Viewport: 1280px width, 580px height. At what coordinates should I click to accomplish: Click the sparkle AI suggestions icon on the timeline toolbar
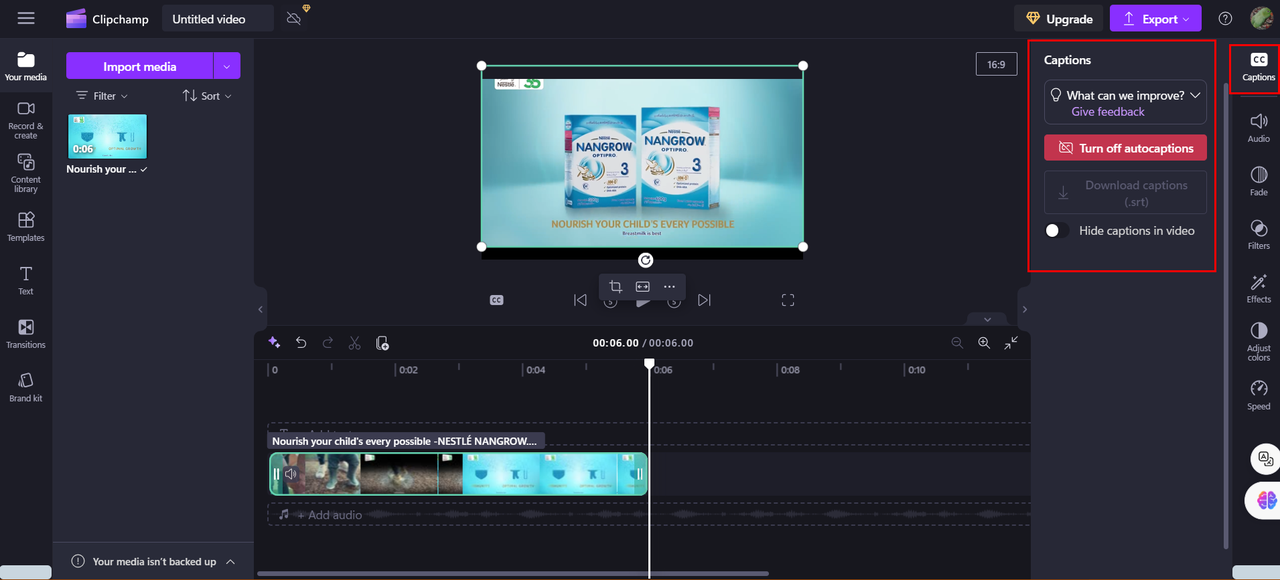coord(274,343)
